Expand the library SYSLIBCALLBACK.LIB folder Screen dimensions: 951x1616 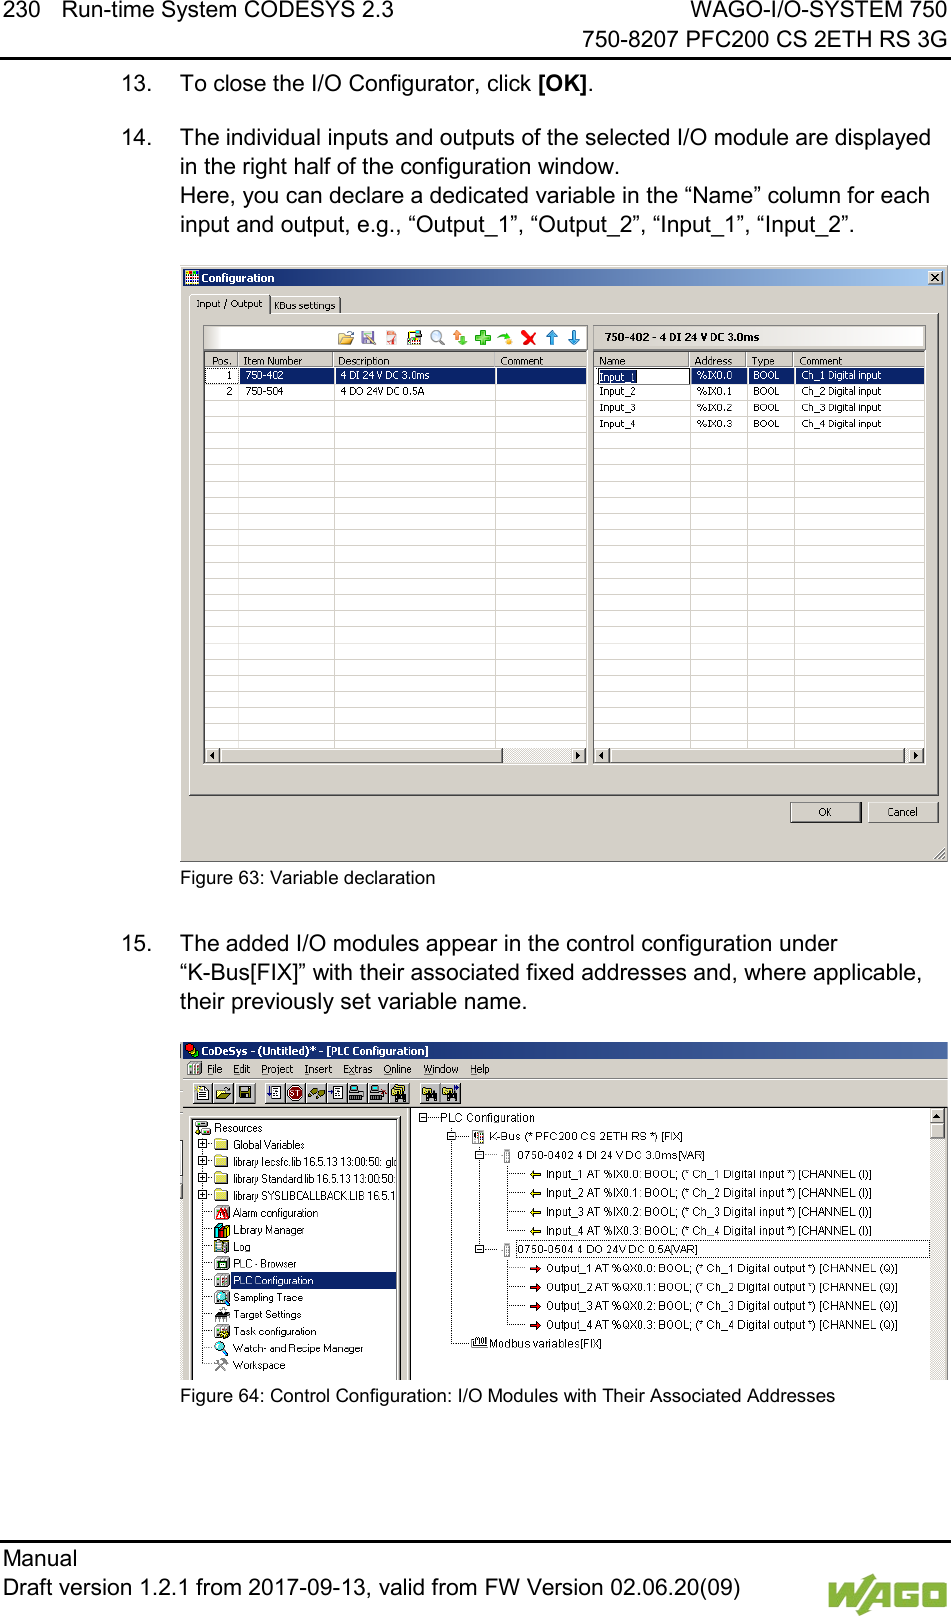[203, 1195]
